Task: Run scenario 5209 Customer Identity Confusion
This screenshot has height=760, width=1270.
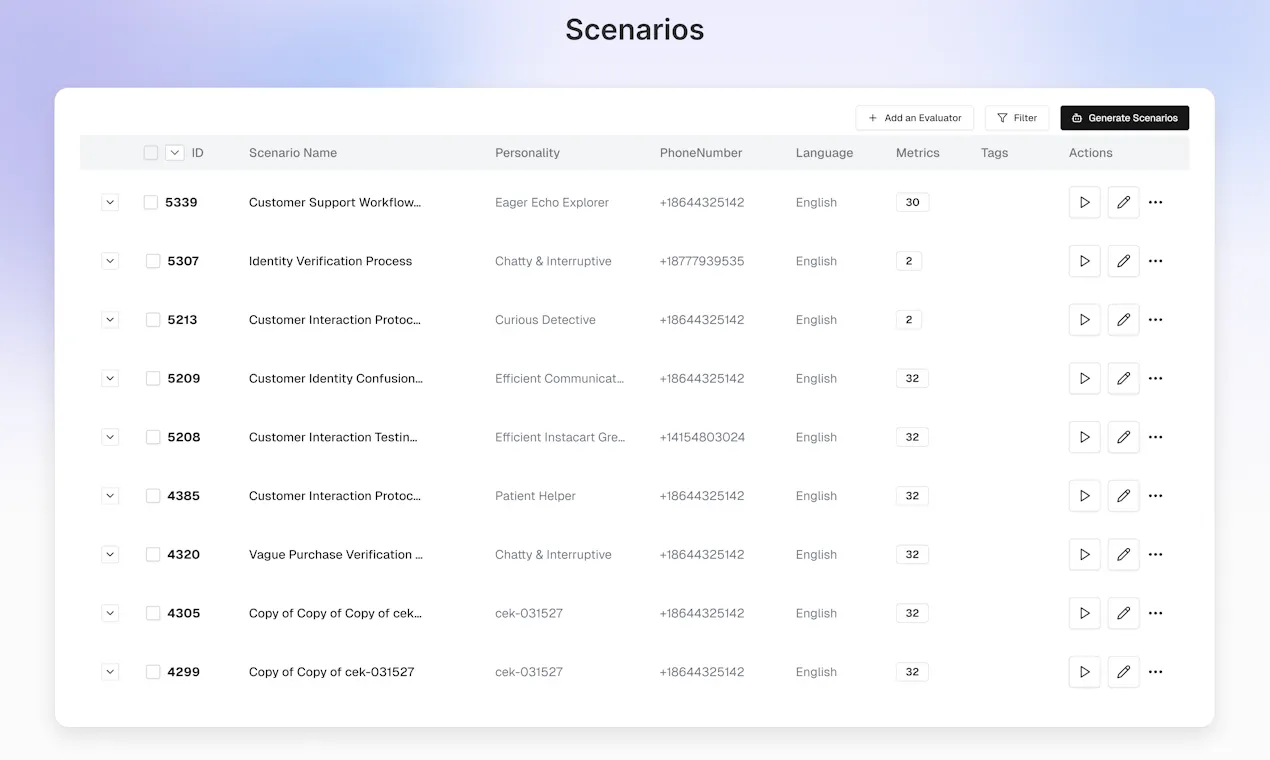Action: coord(1084,378)
